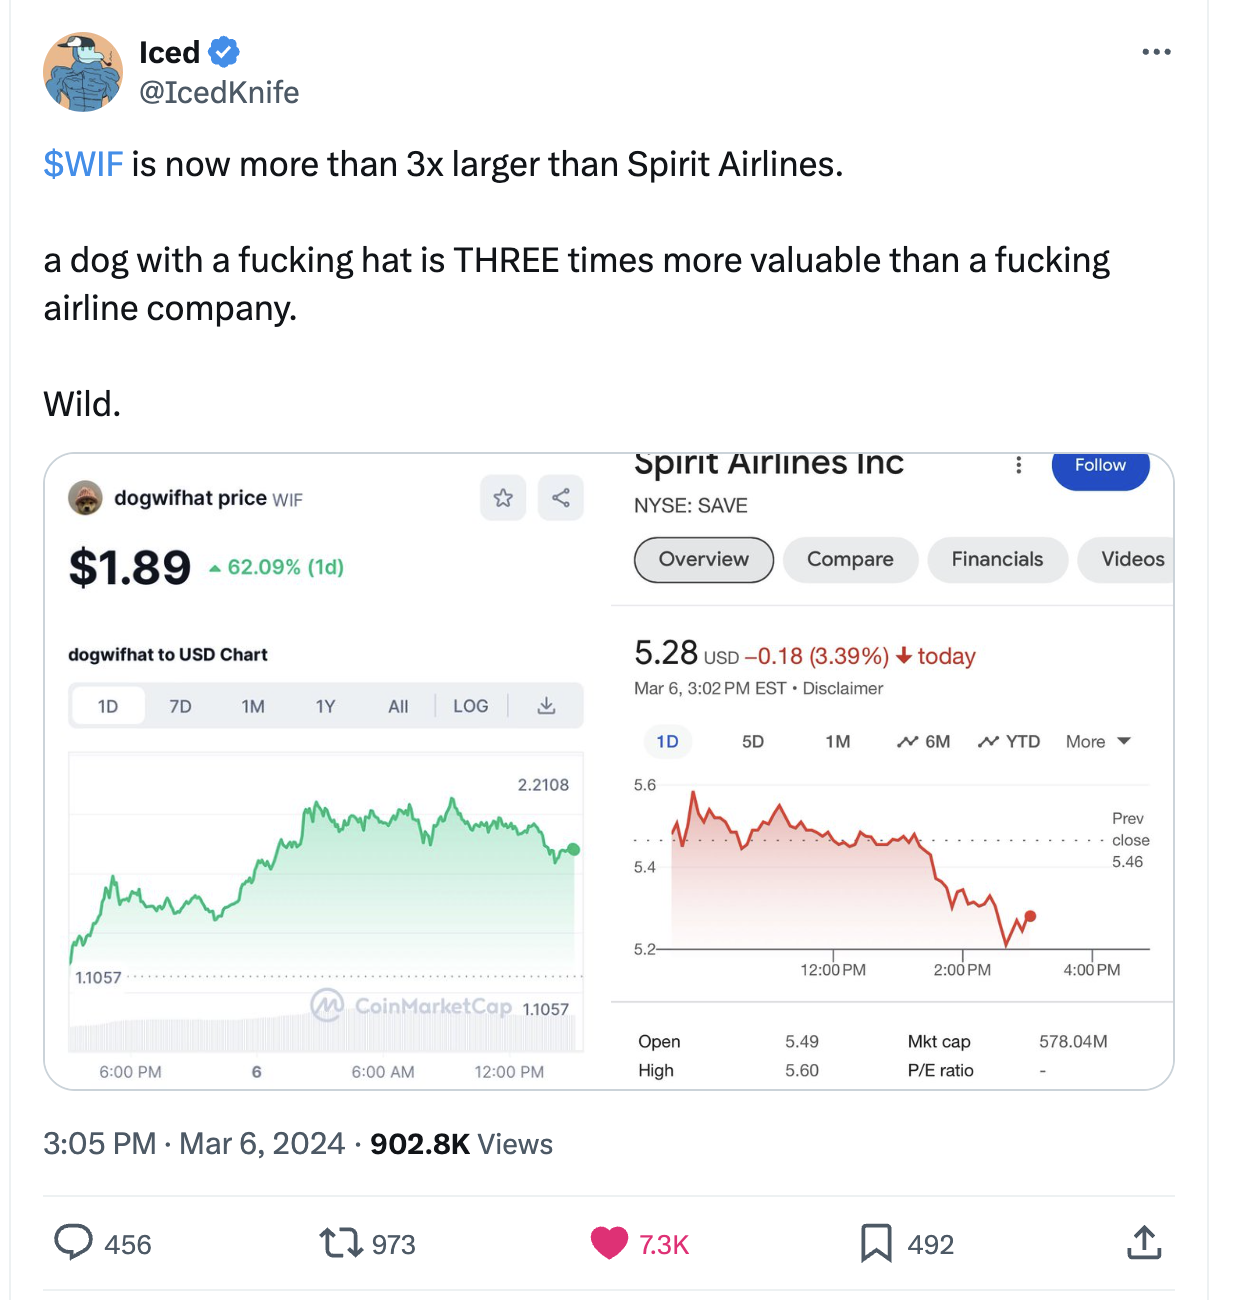Open Iced's profile avatar

(x=83, y=72)
